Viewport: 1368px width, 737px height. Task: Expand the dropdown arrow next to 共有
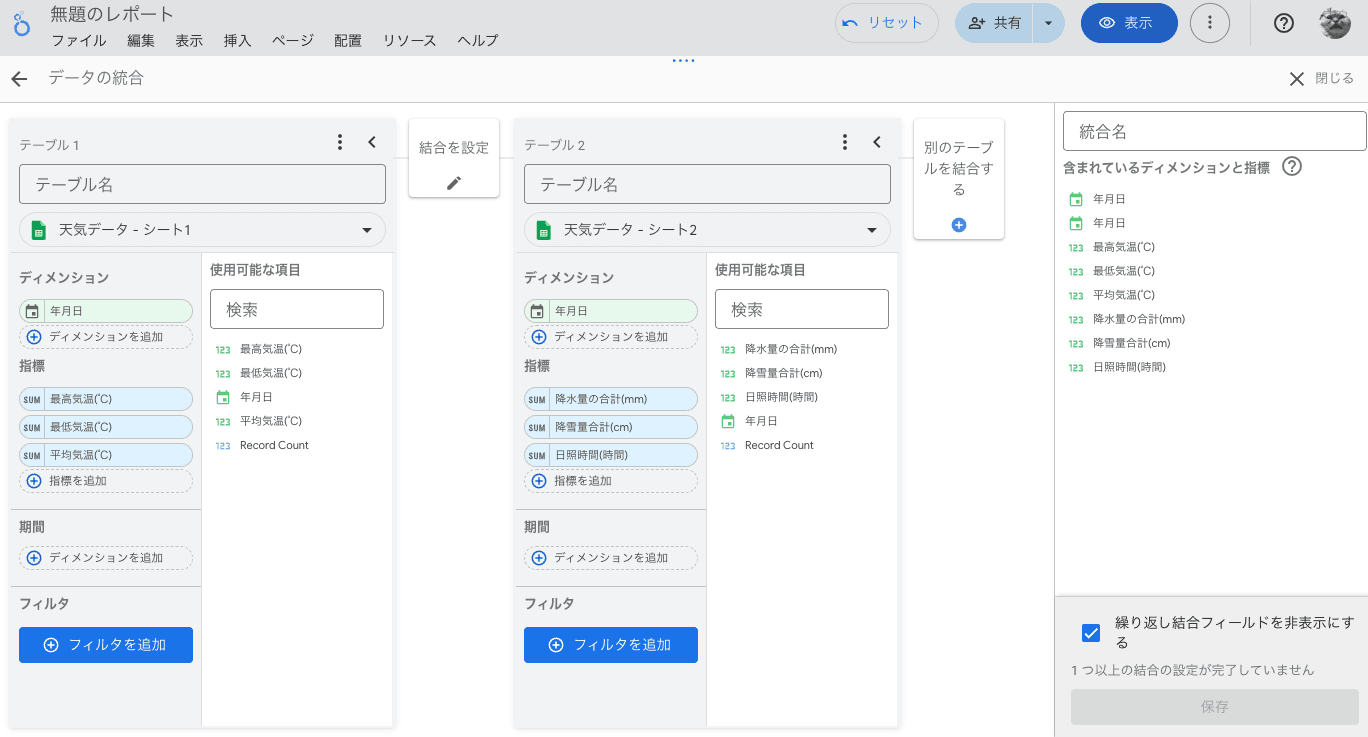click(1048, 23)
